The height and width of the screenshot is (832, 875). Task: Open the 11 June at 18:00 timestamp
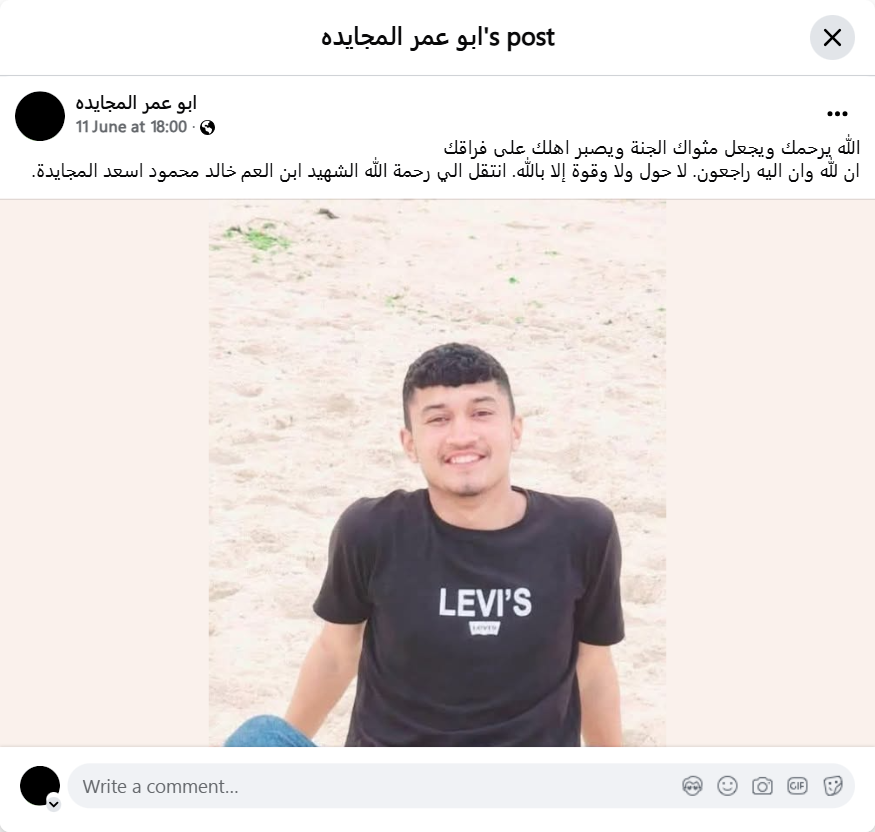coord(131,127)
